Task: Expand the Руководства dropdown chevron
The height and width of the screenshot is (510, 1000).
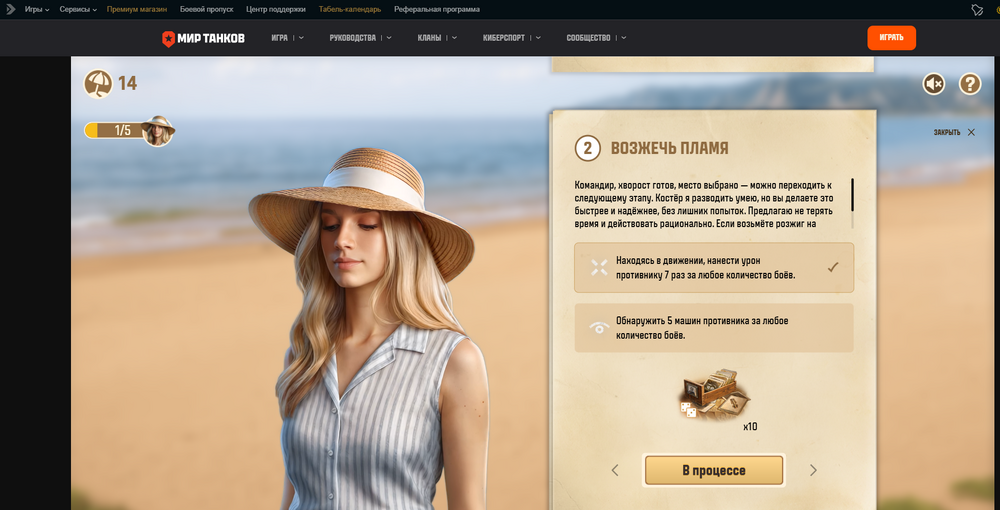Action: click(389, 38)
